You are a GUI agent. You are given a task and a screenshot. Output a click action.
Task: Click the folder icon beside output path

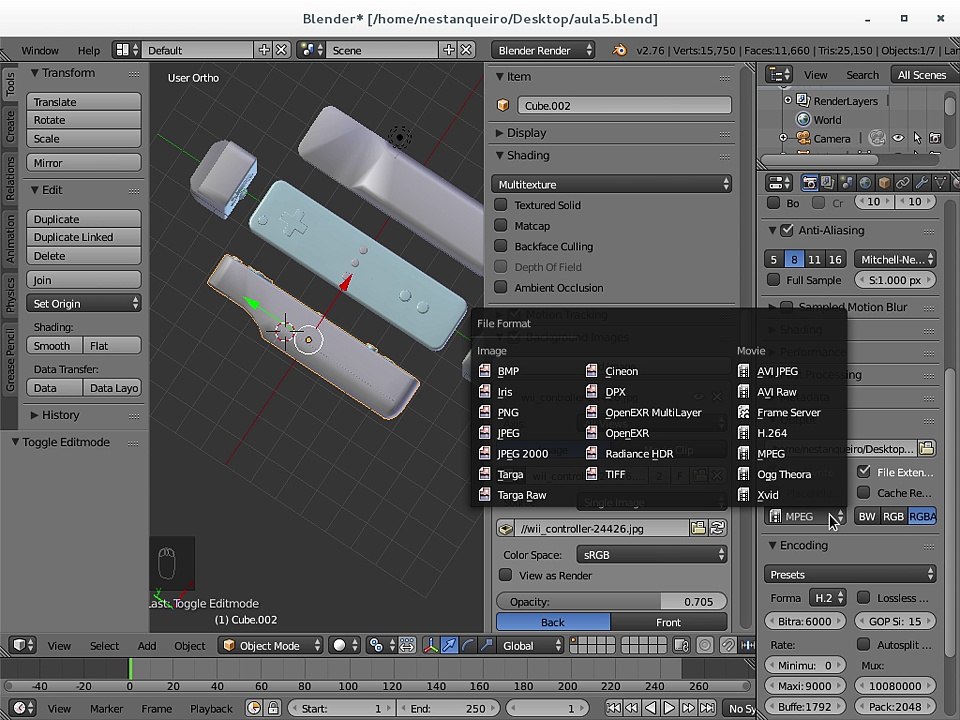tap(927, 448)
